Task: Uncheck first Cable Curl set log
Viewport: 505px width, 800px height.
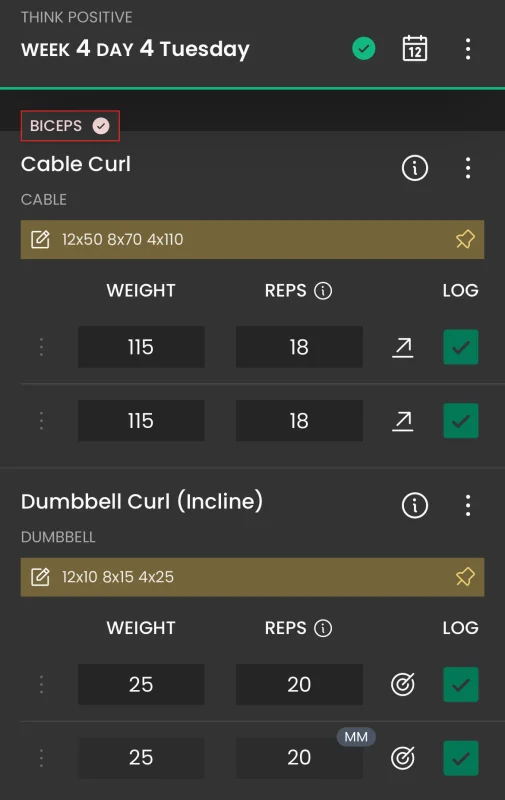Action: pos(461,347)
